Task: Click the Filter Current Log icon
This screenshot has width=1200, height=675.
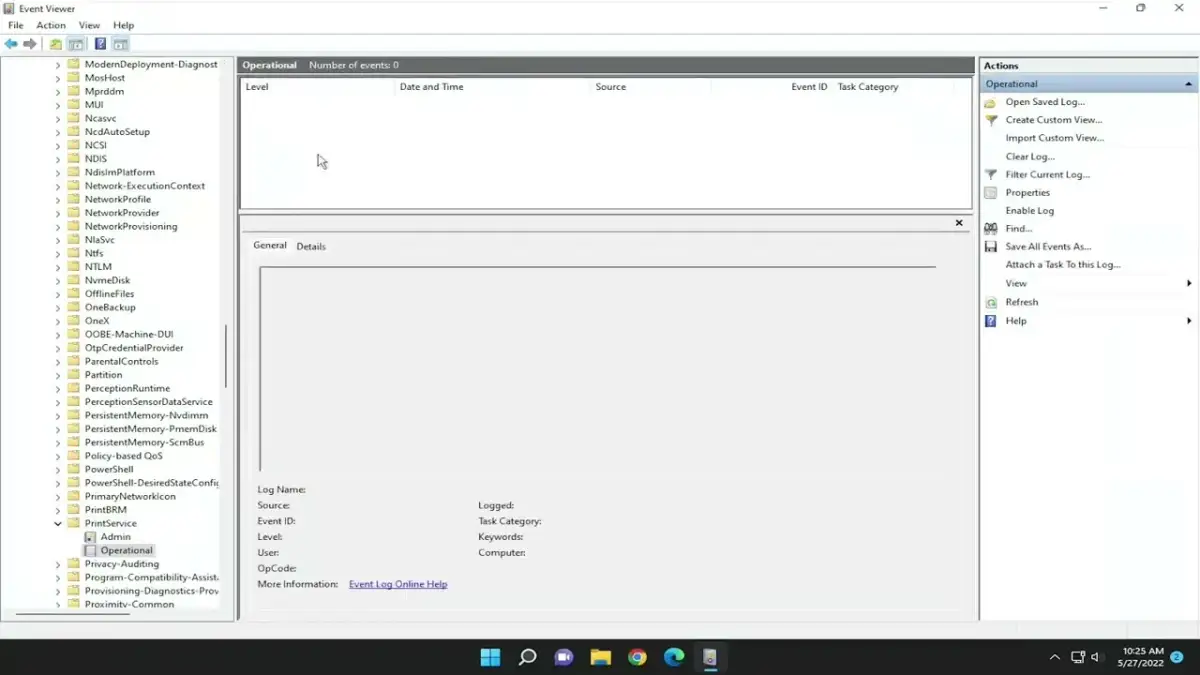Action: (x=991, y=174)
